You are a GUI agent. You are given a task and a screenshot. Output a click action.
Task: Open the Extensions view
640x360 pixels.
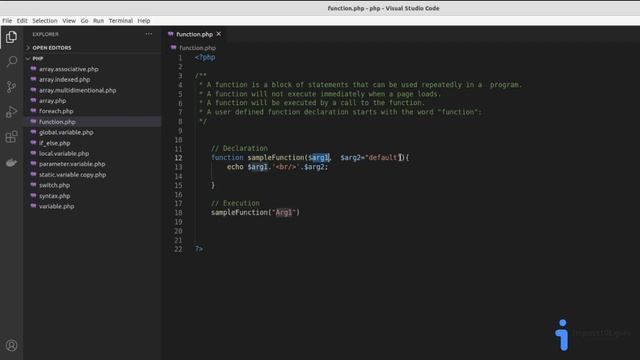click(11, 137)
